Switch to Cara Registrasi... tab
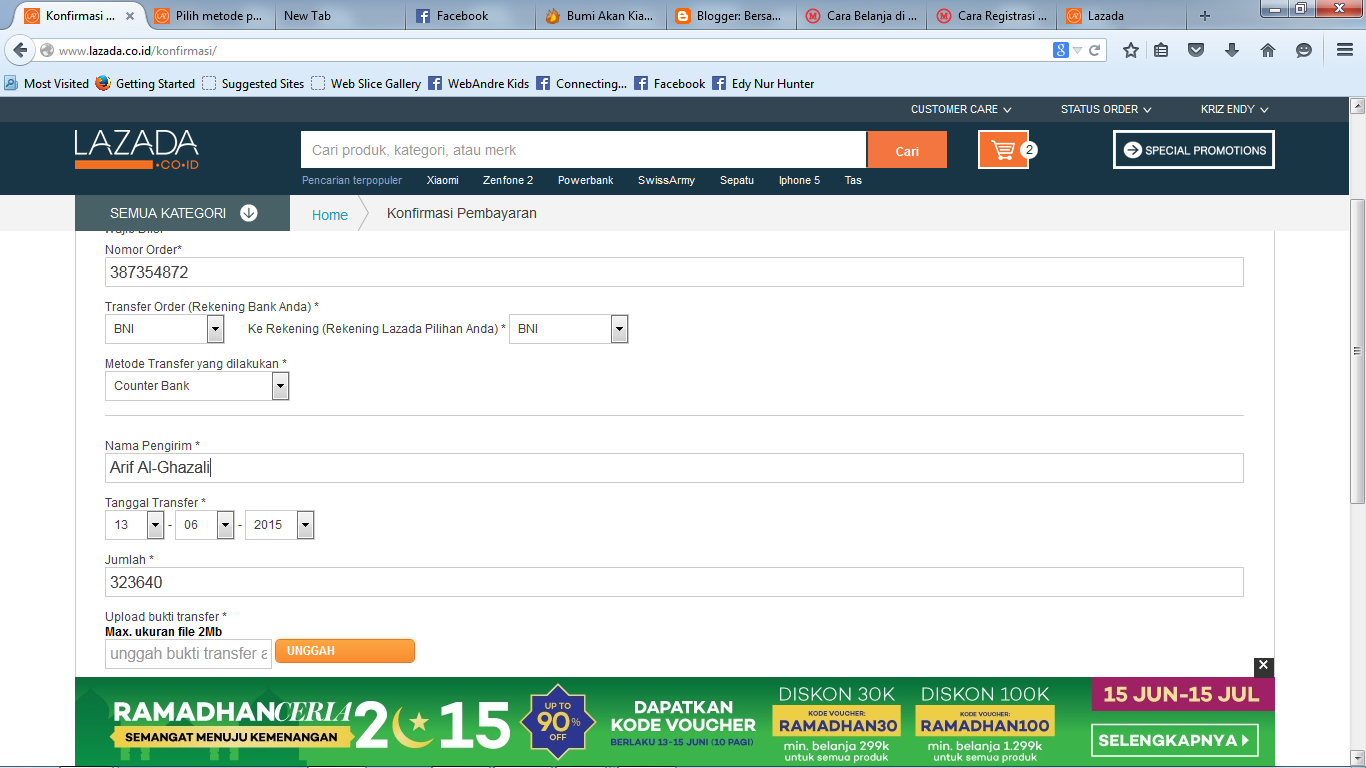Screen dimensions: 1366x768 pos(990,16)
